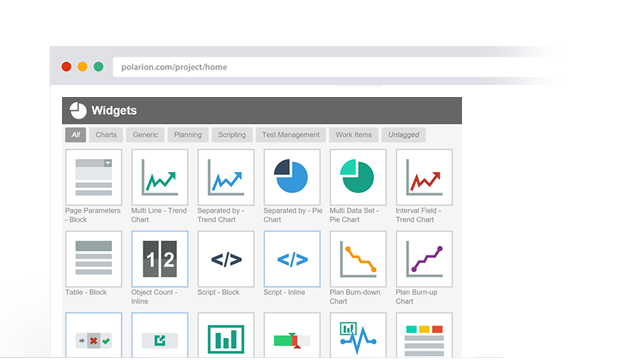640x360 pixels.
Task: Pick the Separated by - Trend Chart icon
Action: coord(226,177)
